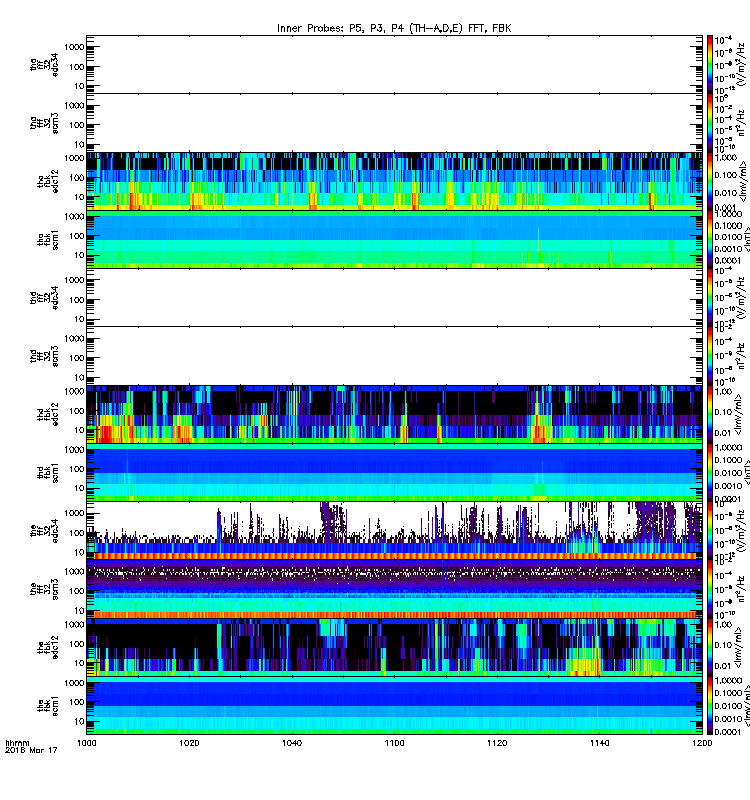Viewport: 750px width, 800px height.
Task: Click the (V/m)²/Hz unit label of top color bar
Action: 742,64
